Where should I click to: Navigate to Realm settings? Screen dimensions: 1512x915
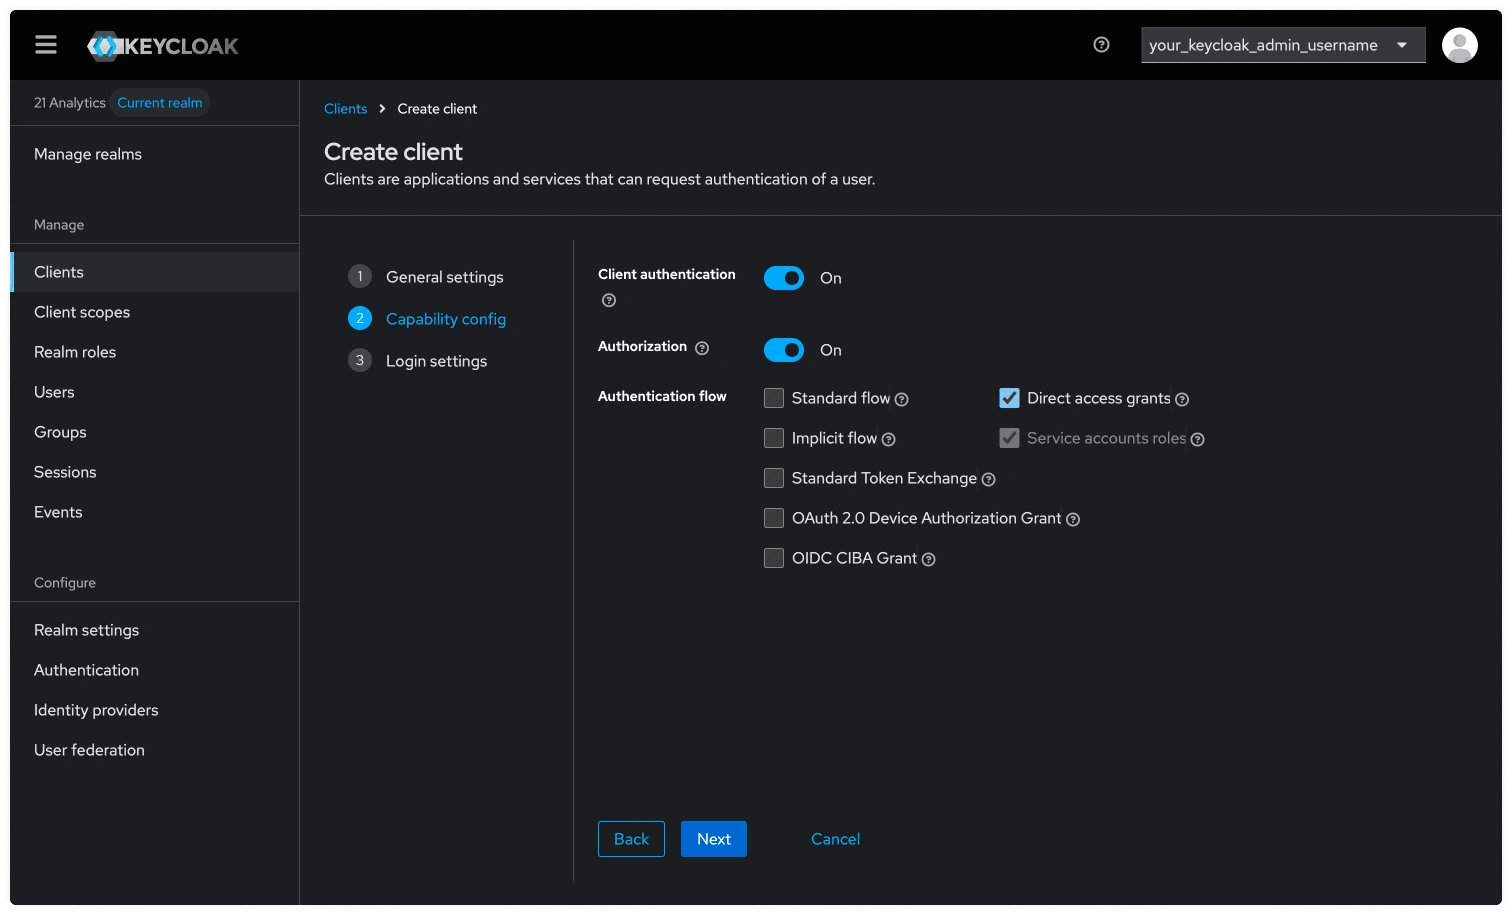(x=86, y=630)
